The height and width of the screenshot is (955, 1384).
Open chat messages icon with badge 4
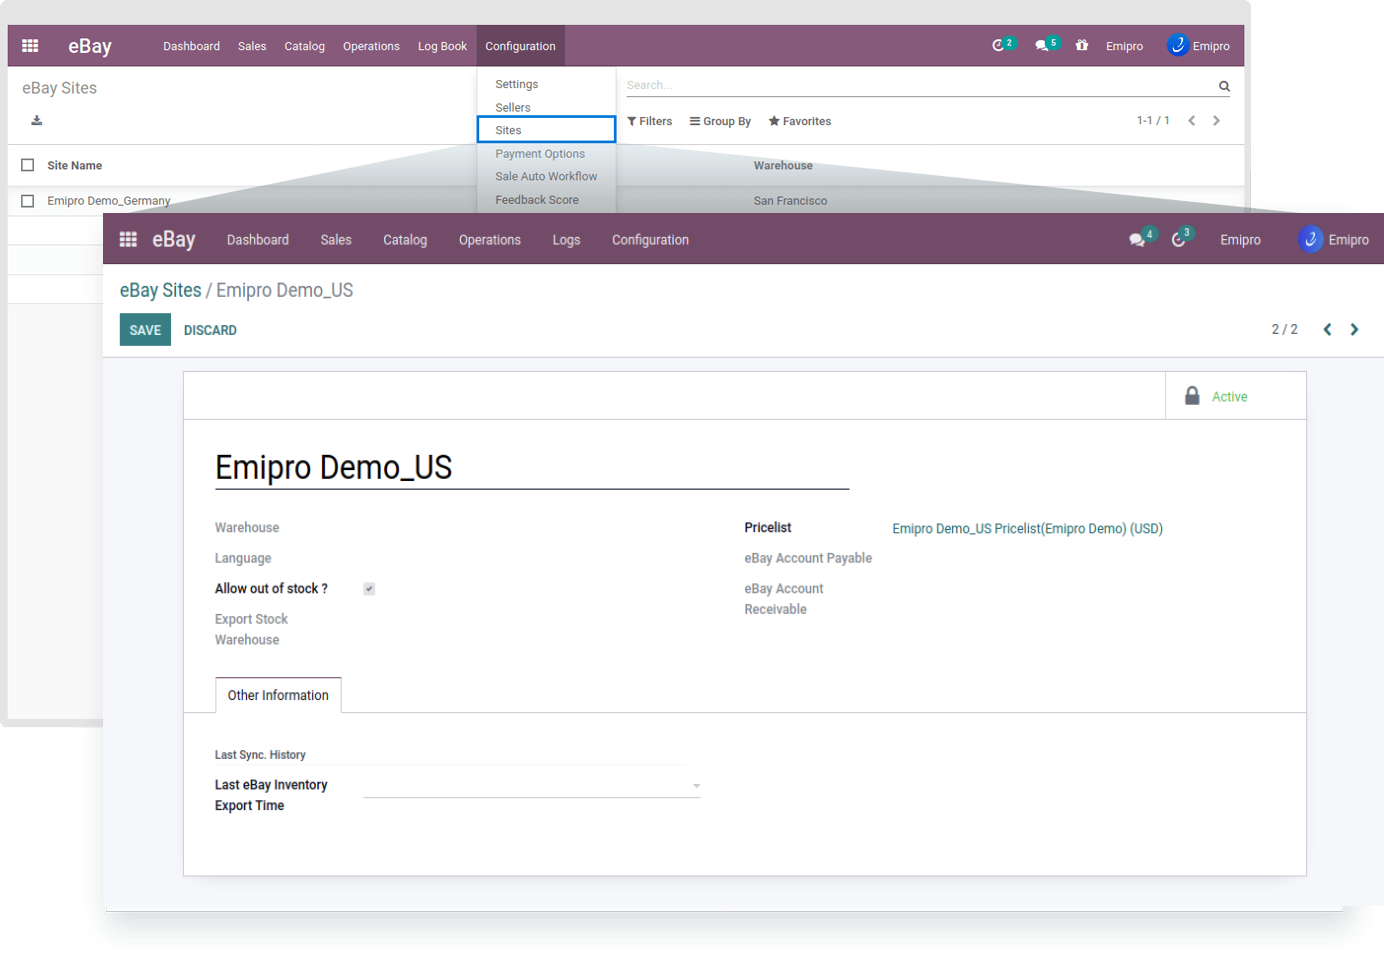(x=1138, y=240)
